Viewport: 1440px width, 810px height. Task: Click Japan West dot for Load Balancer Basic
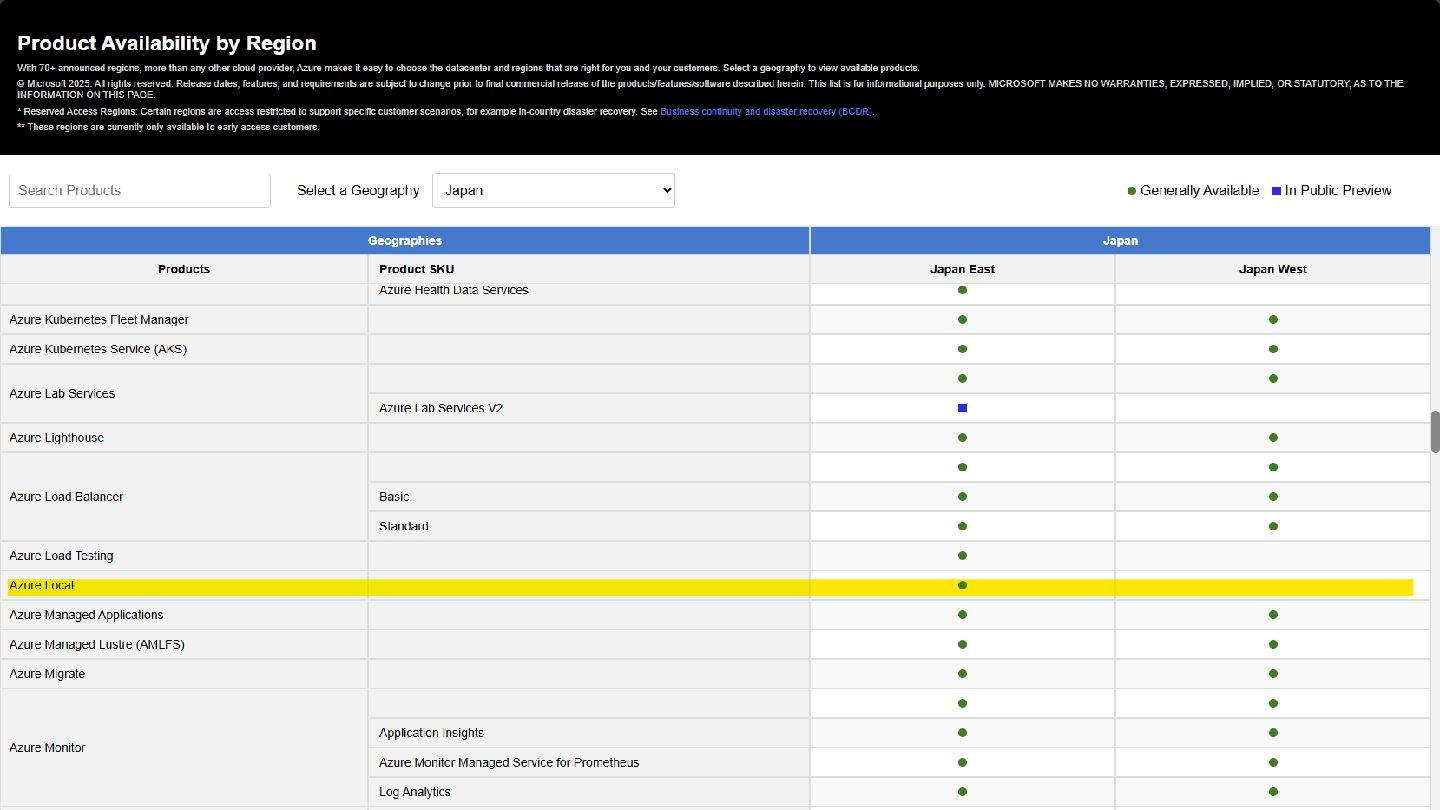(1273, 497)
